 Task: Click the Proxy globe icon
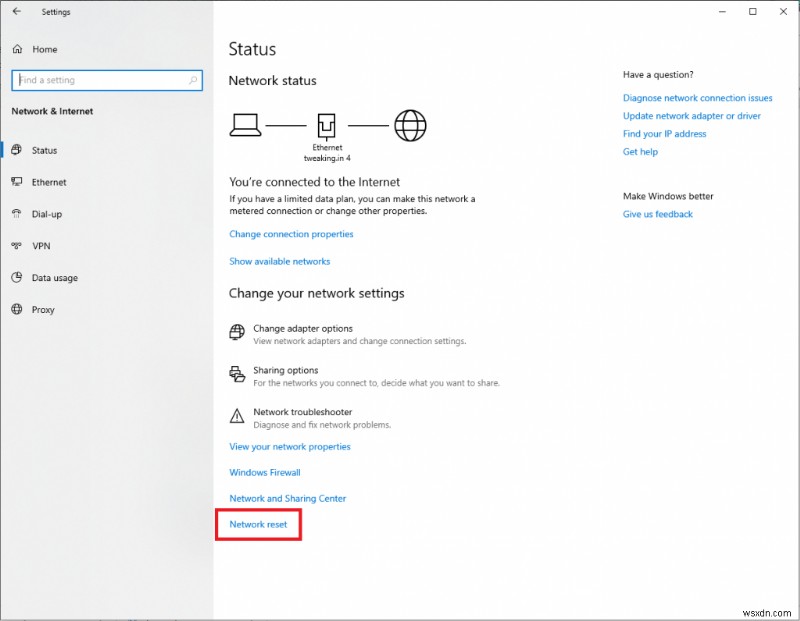pos(17,309)
